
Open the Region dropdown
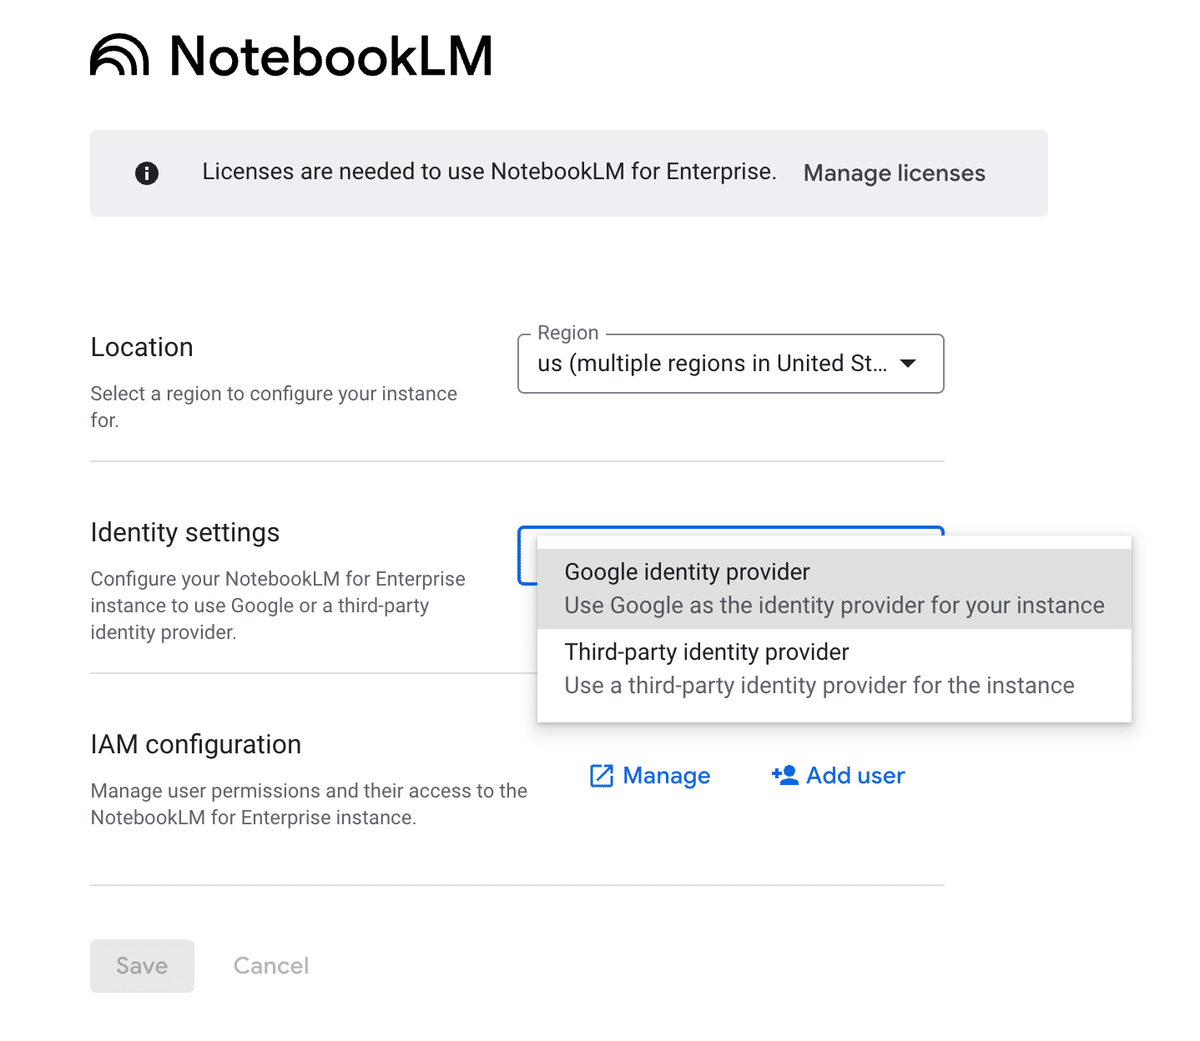730,364
